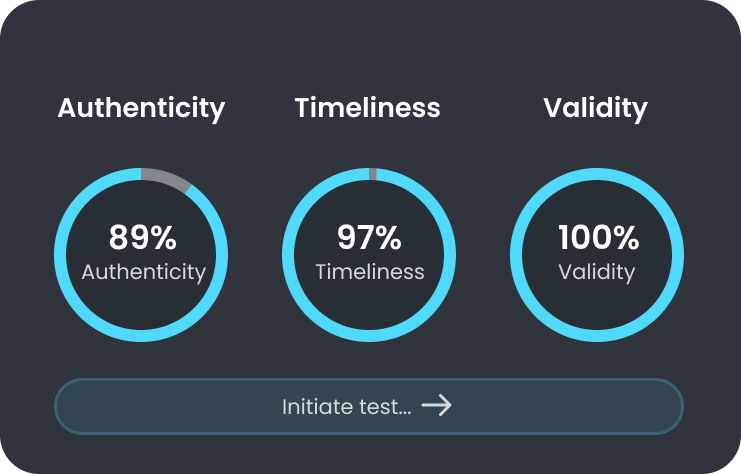
Task: Click the 100% value in the Validity gauge
Action: [597, 238]
